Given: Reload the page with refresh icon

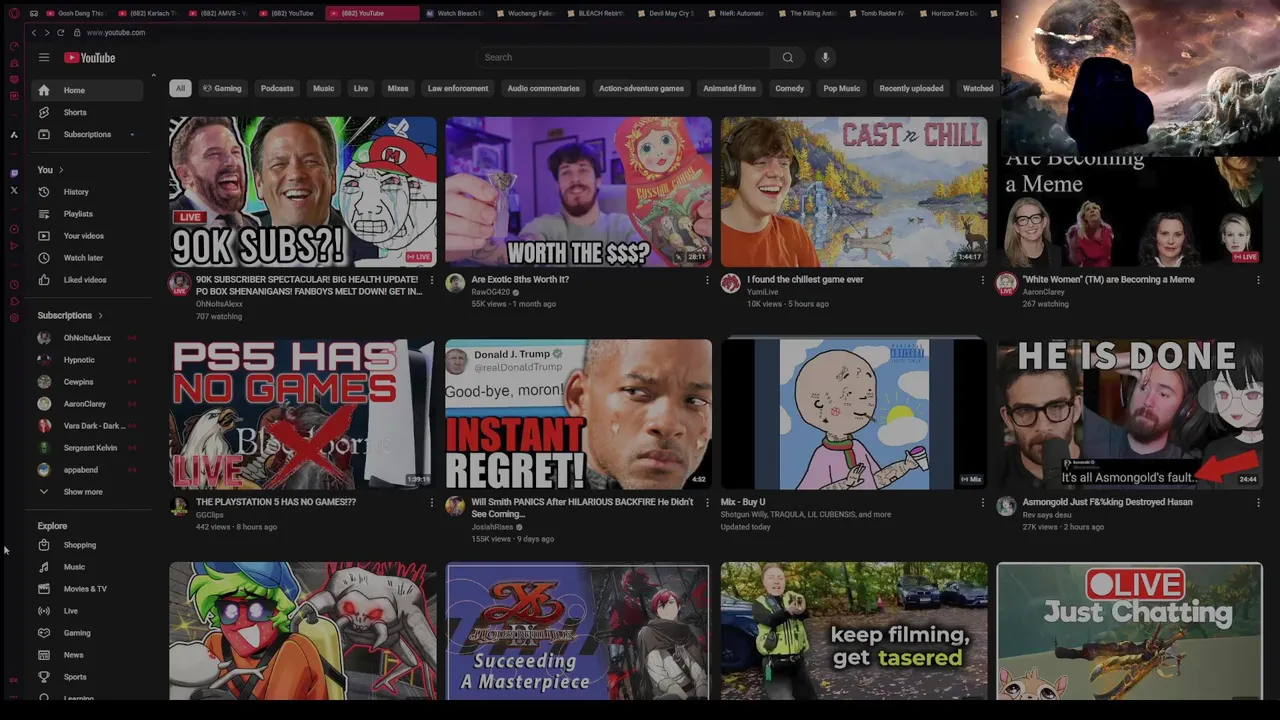Looking at the screenshot, I should coord(60,33).
